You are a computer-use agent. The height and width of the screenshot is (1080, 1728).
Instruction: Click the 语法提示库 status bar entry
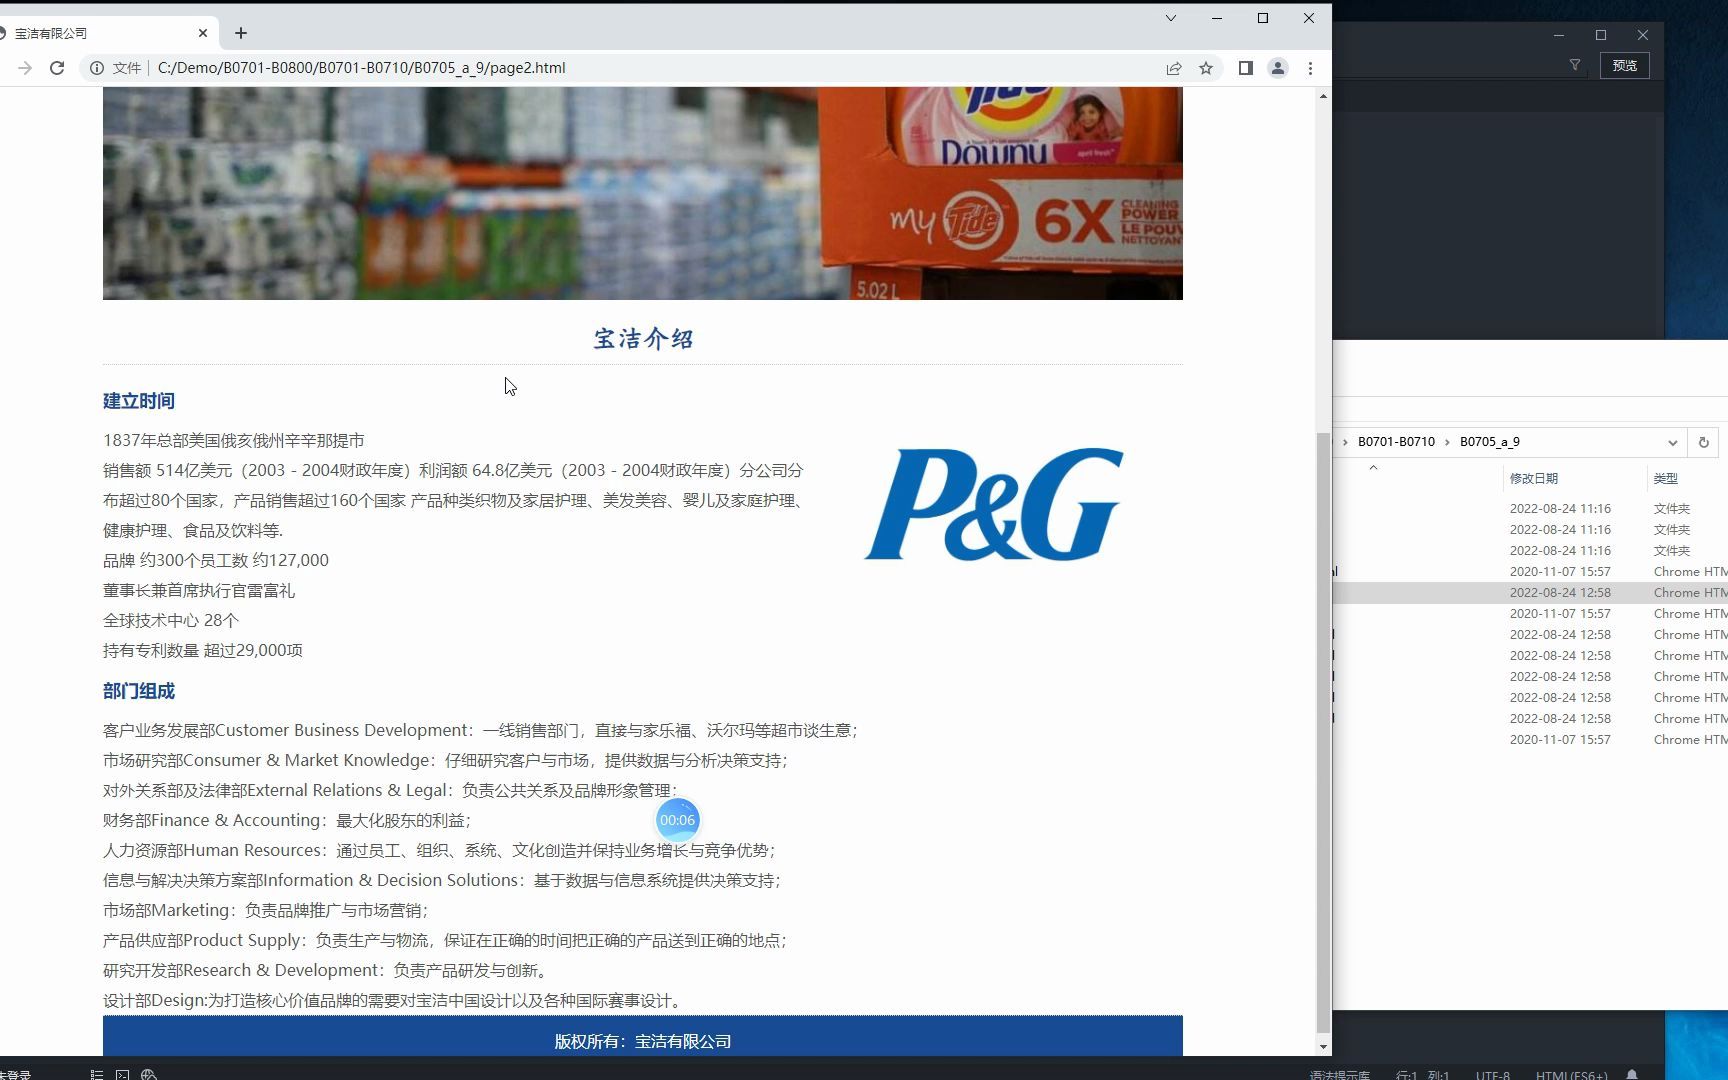(1339, 1075)
